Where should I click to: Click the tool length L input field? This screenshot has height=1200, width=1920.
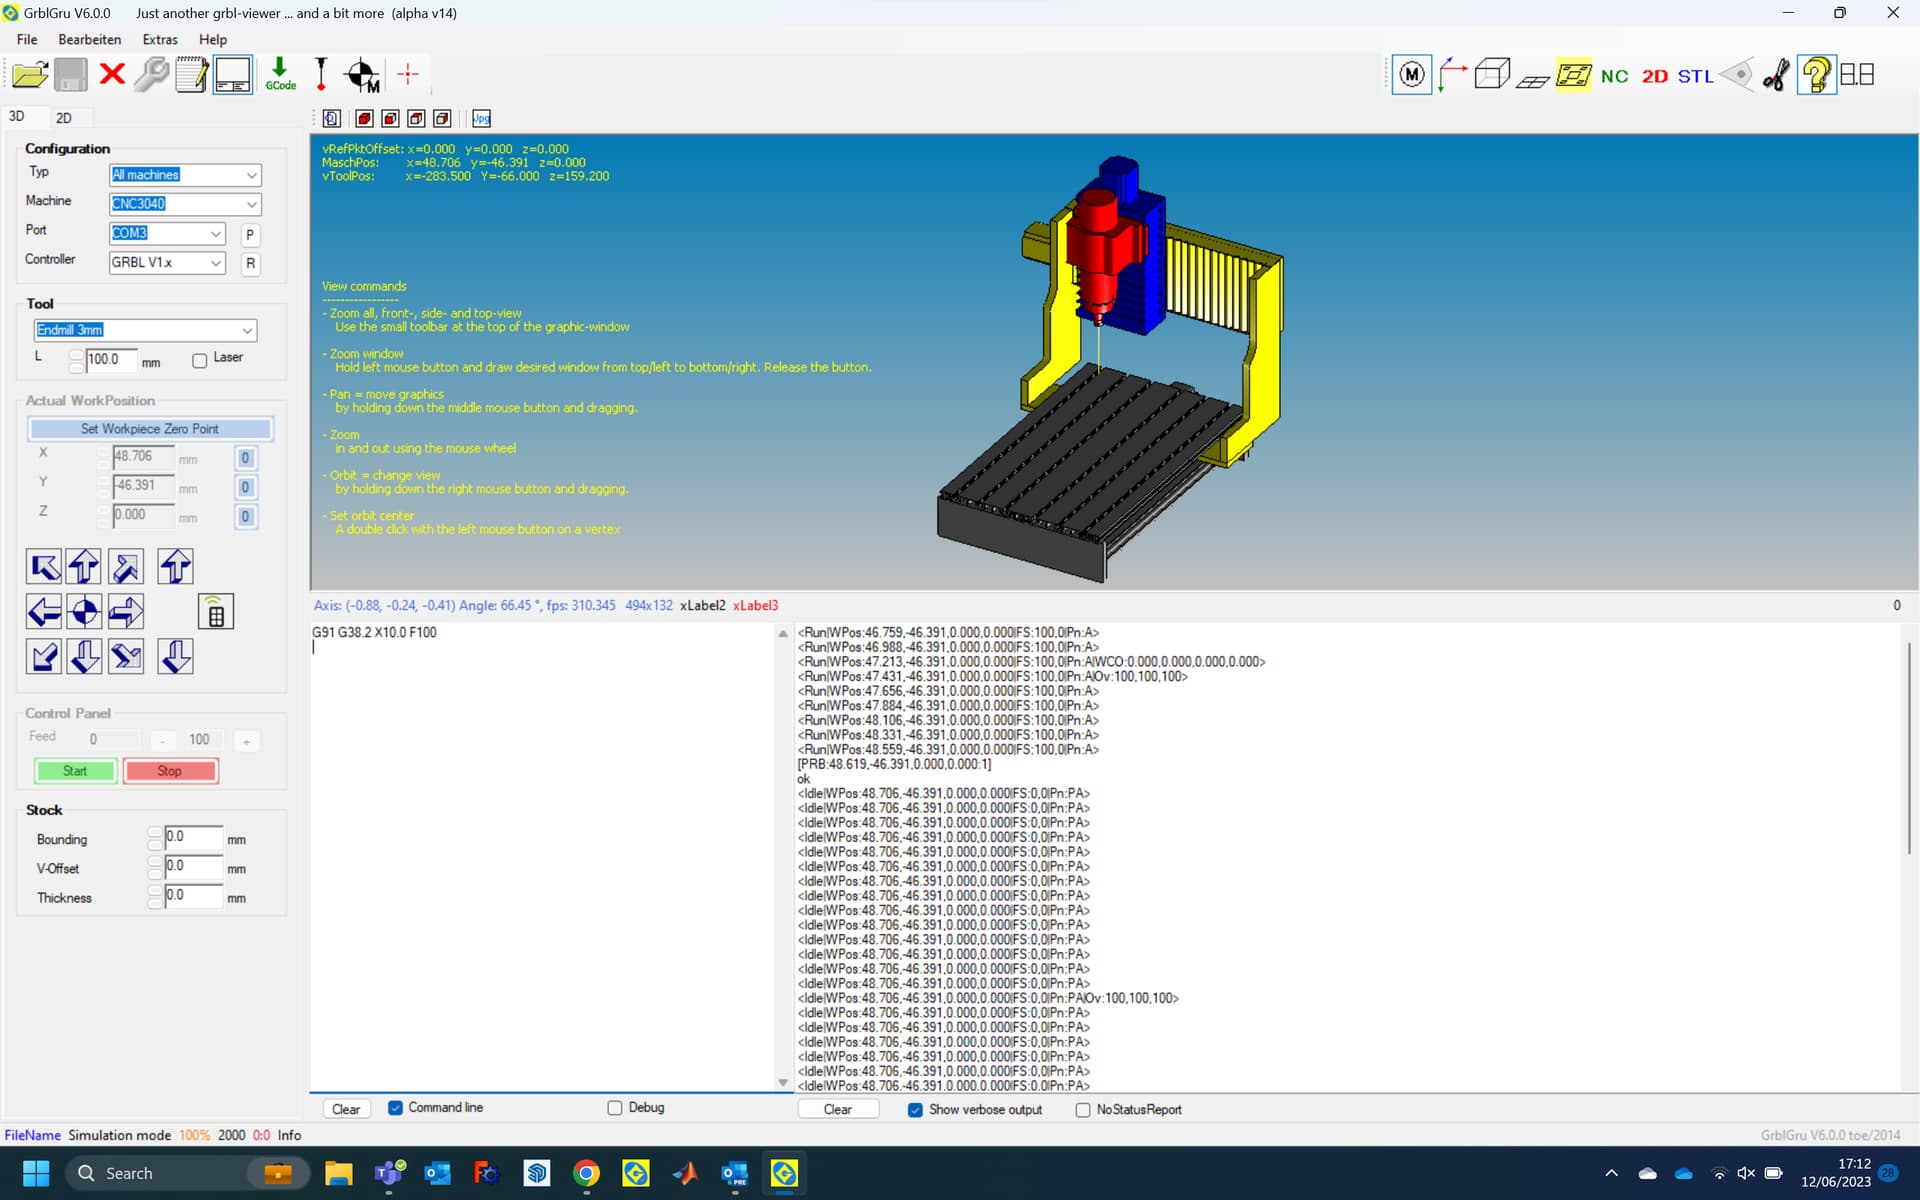[x=110, y=360]
